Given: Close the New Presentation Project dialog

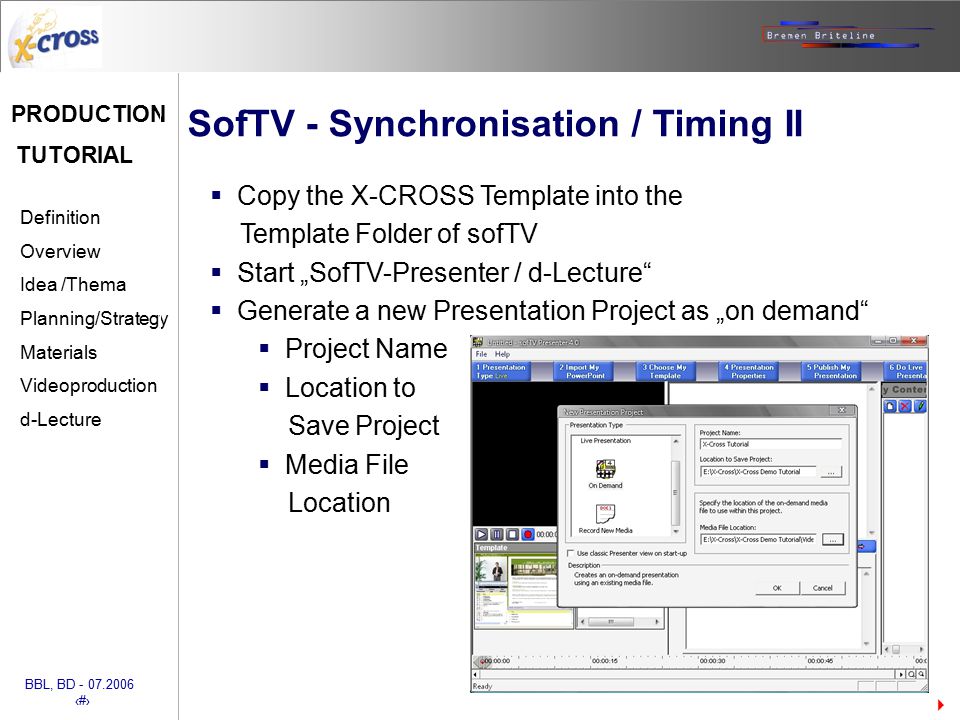Looking at the screenshot, I should (x=842, y=410).
